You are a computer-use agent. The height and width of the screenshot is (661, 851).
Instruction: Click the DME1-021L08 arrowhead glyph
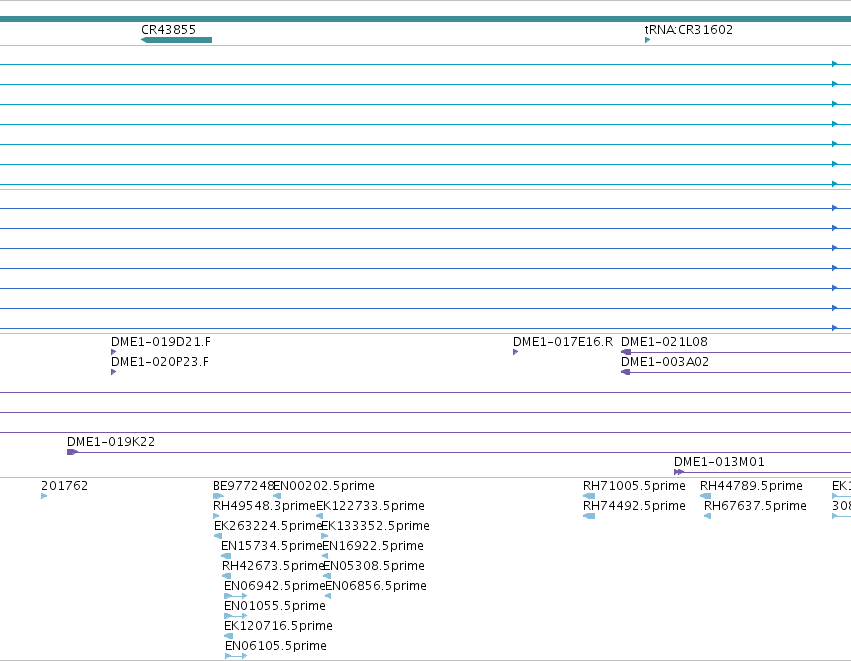626,352
